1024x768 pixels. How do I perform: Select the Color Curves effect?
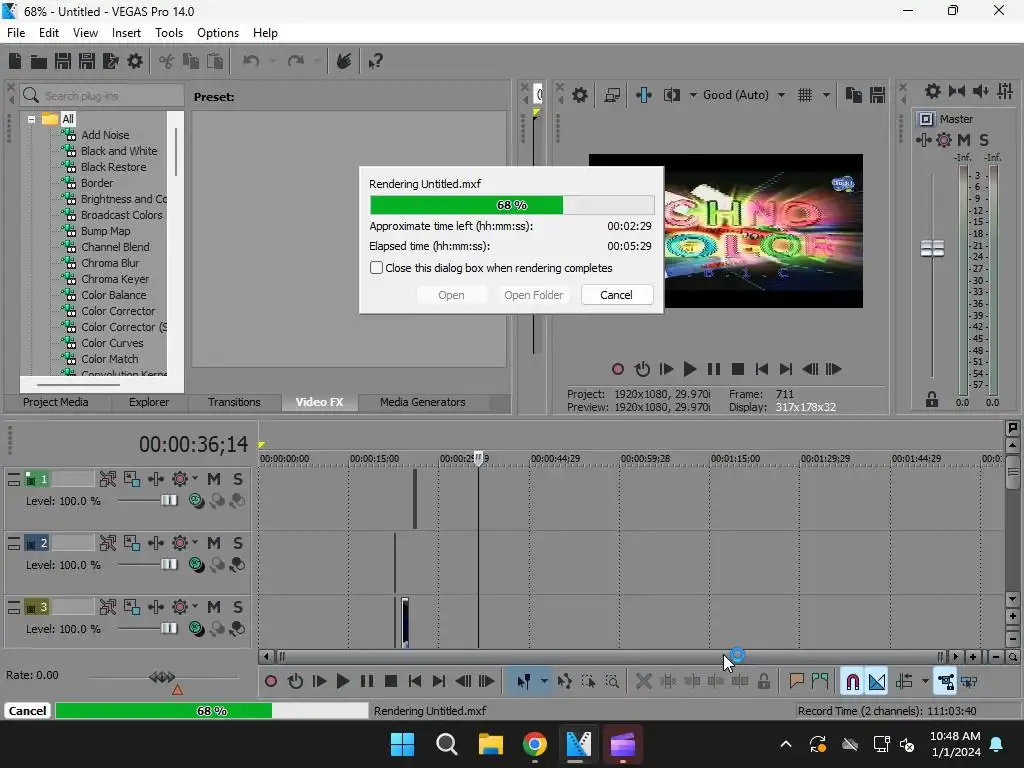click(112, 343)
